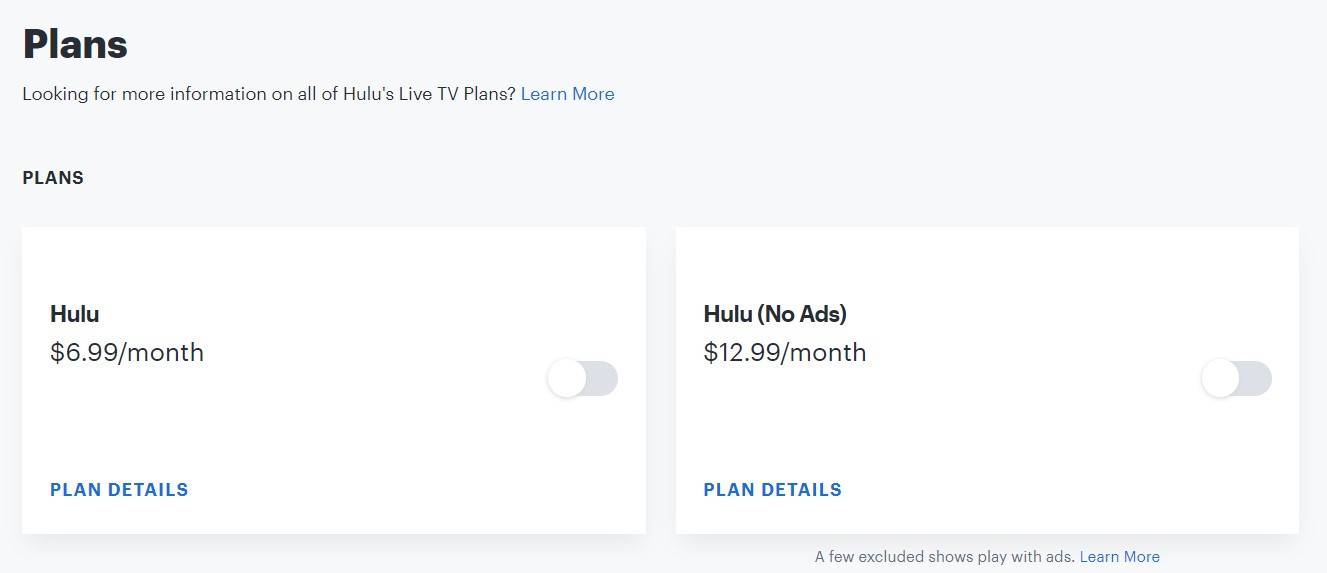Click the large "Plans" page heading
The width and height of the screenshot is (1327, 573).
coord(75,45)
